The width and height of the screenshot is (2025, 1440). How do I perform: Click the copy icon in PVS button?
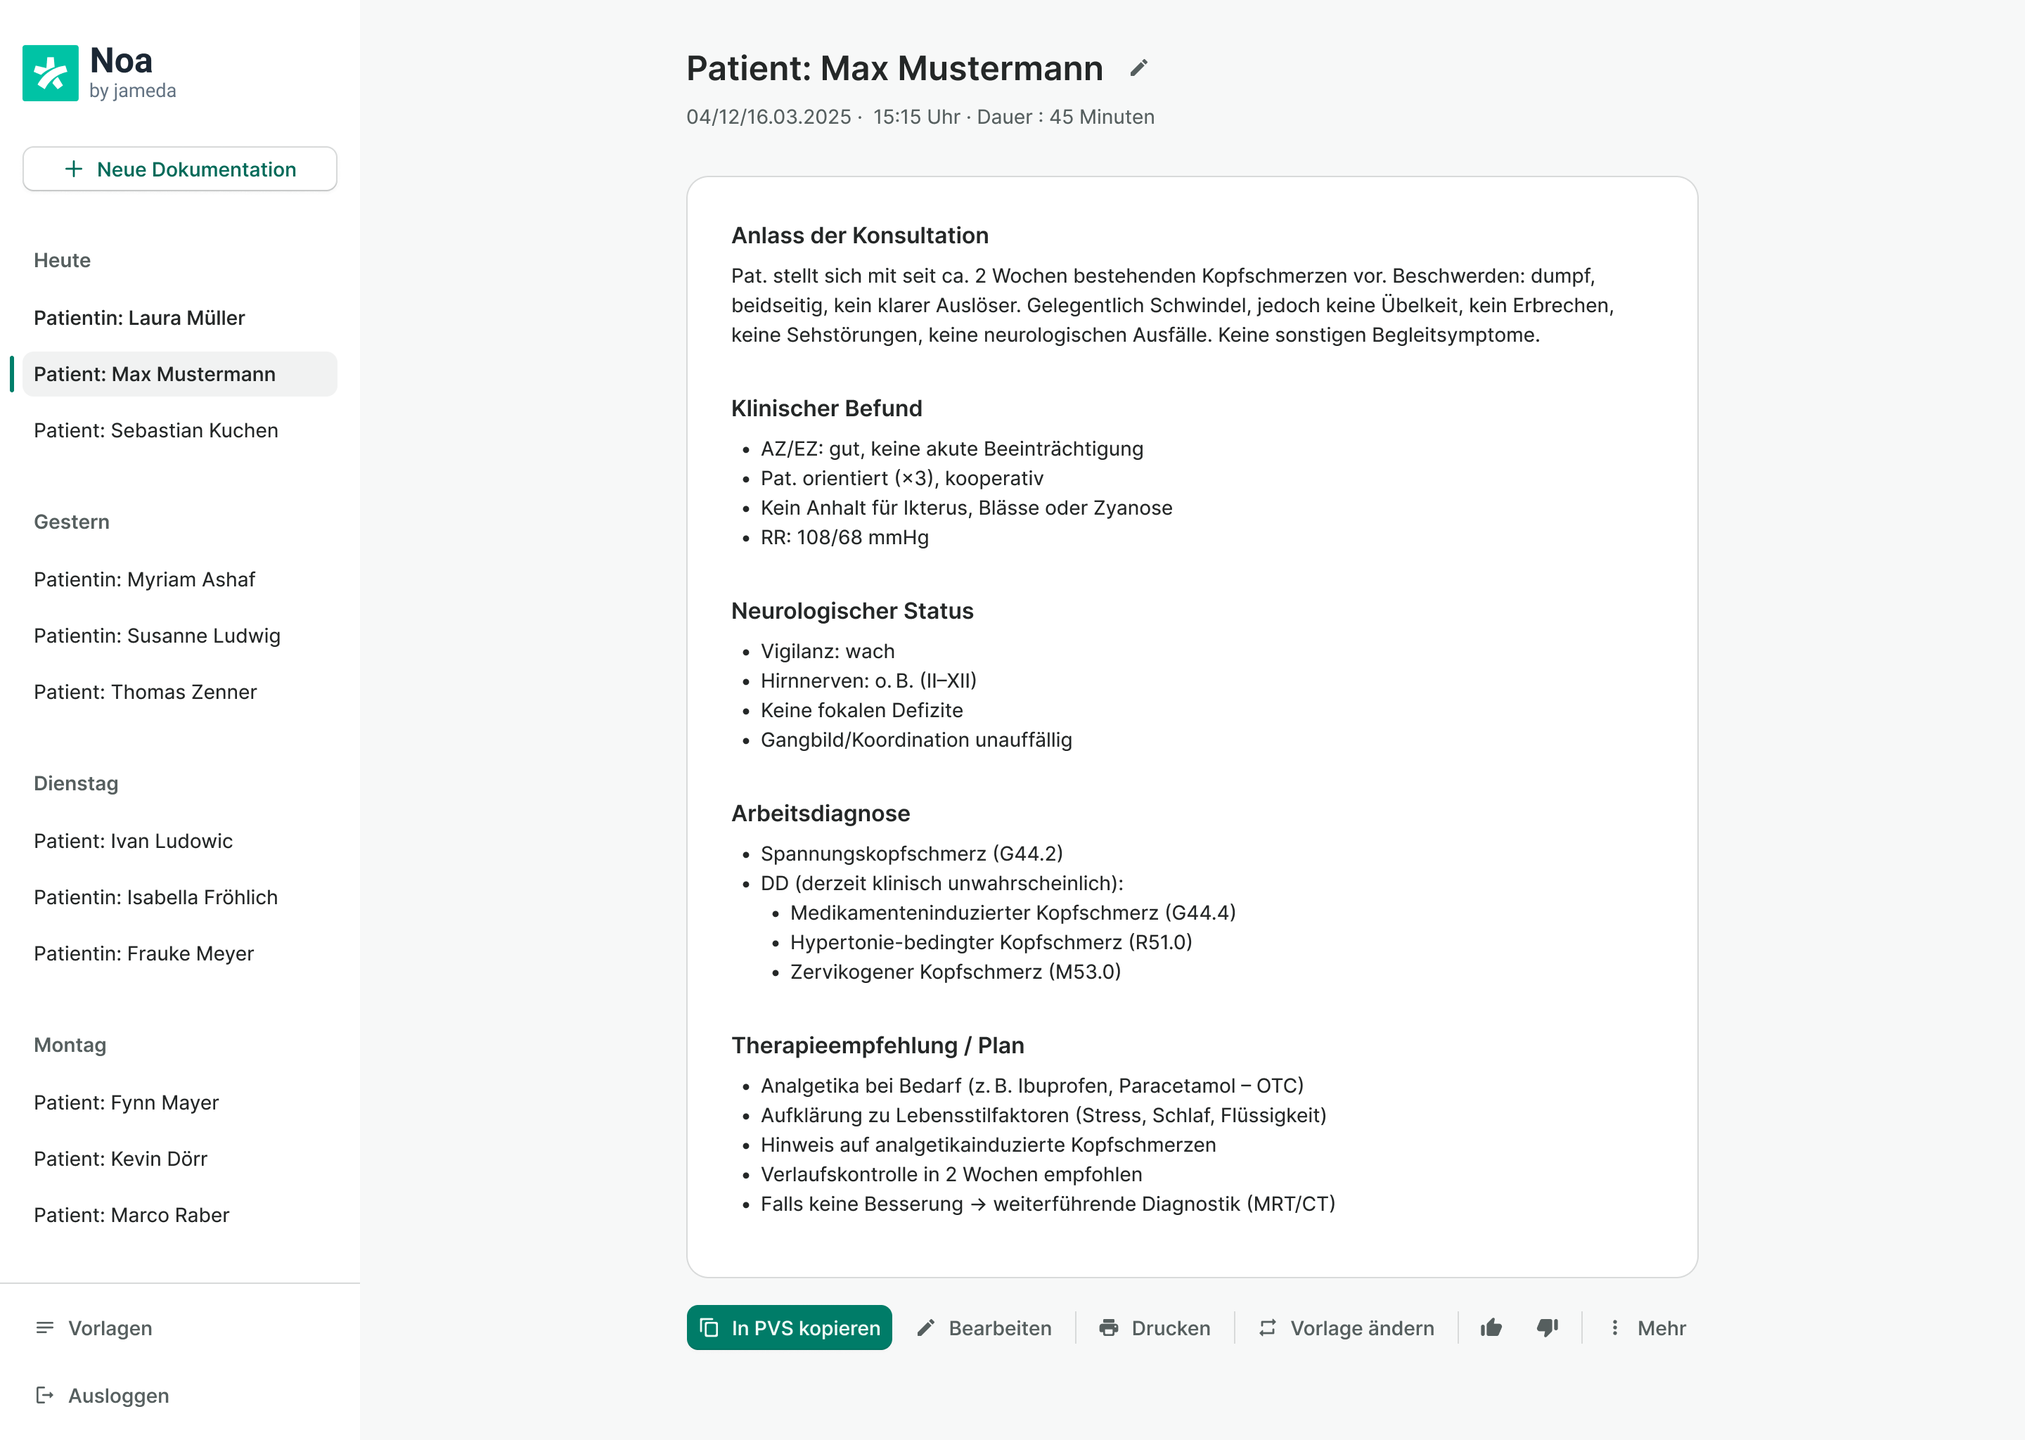point(709,1328)
